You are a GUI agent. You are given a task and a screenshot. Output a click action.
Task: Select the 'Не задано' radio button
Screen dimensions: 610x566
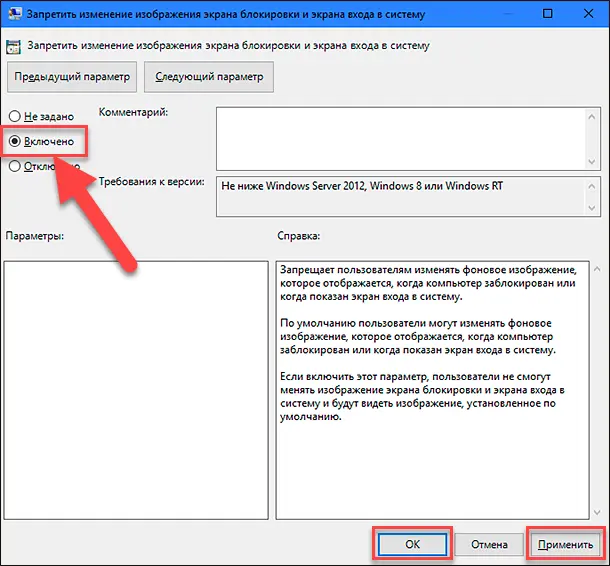coord(15,116)
